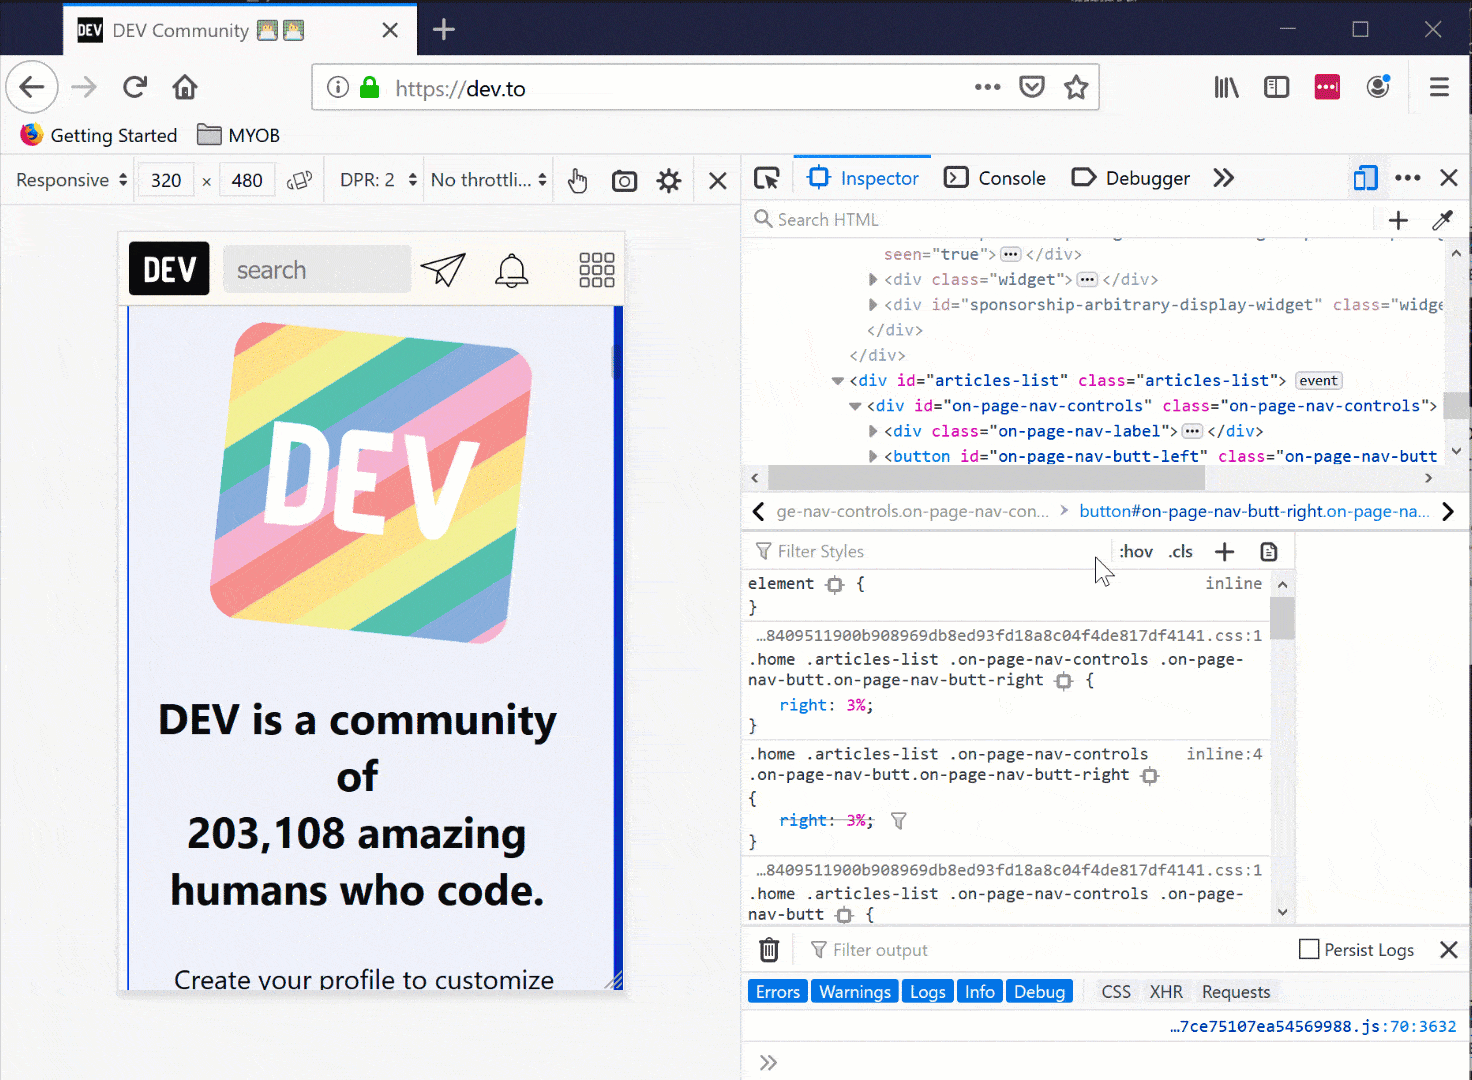Take a screenshot of the viewport
The image size is (1472, 1080).
click(x=624, y=181)
